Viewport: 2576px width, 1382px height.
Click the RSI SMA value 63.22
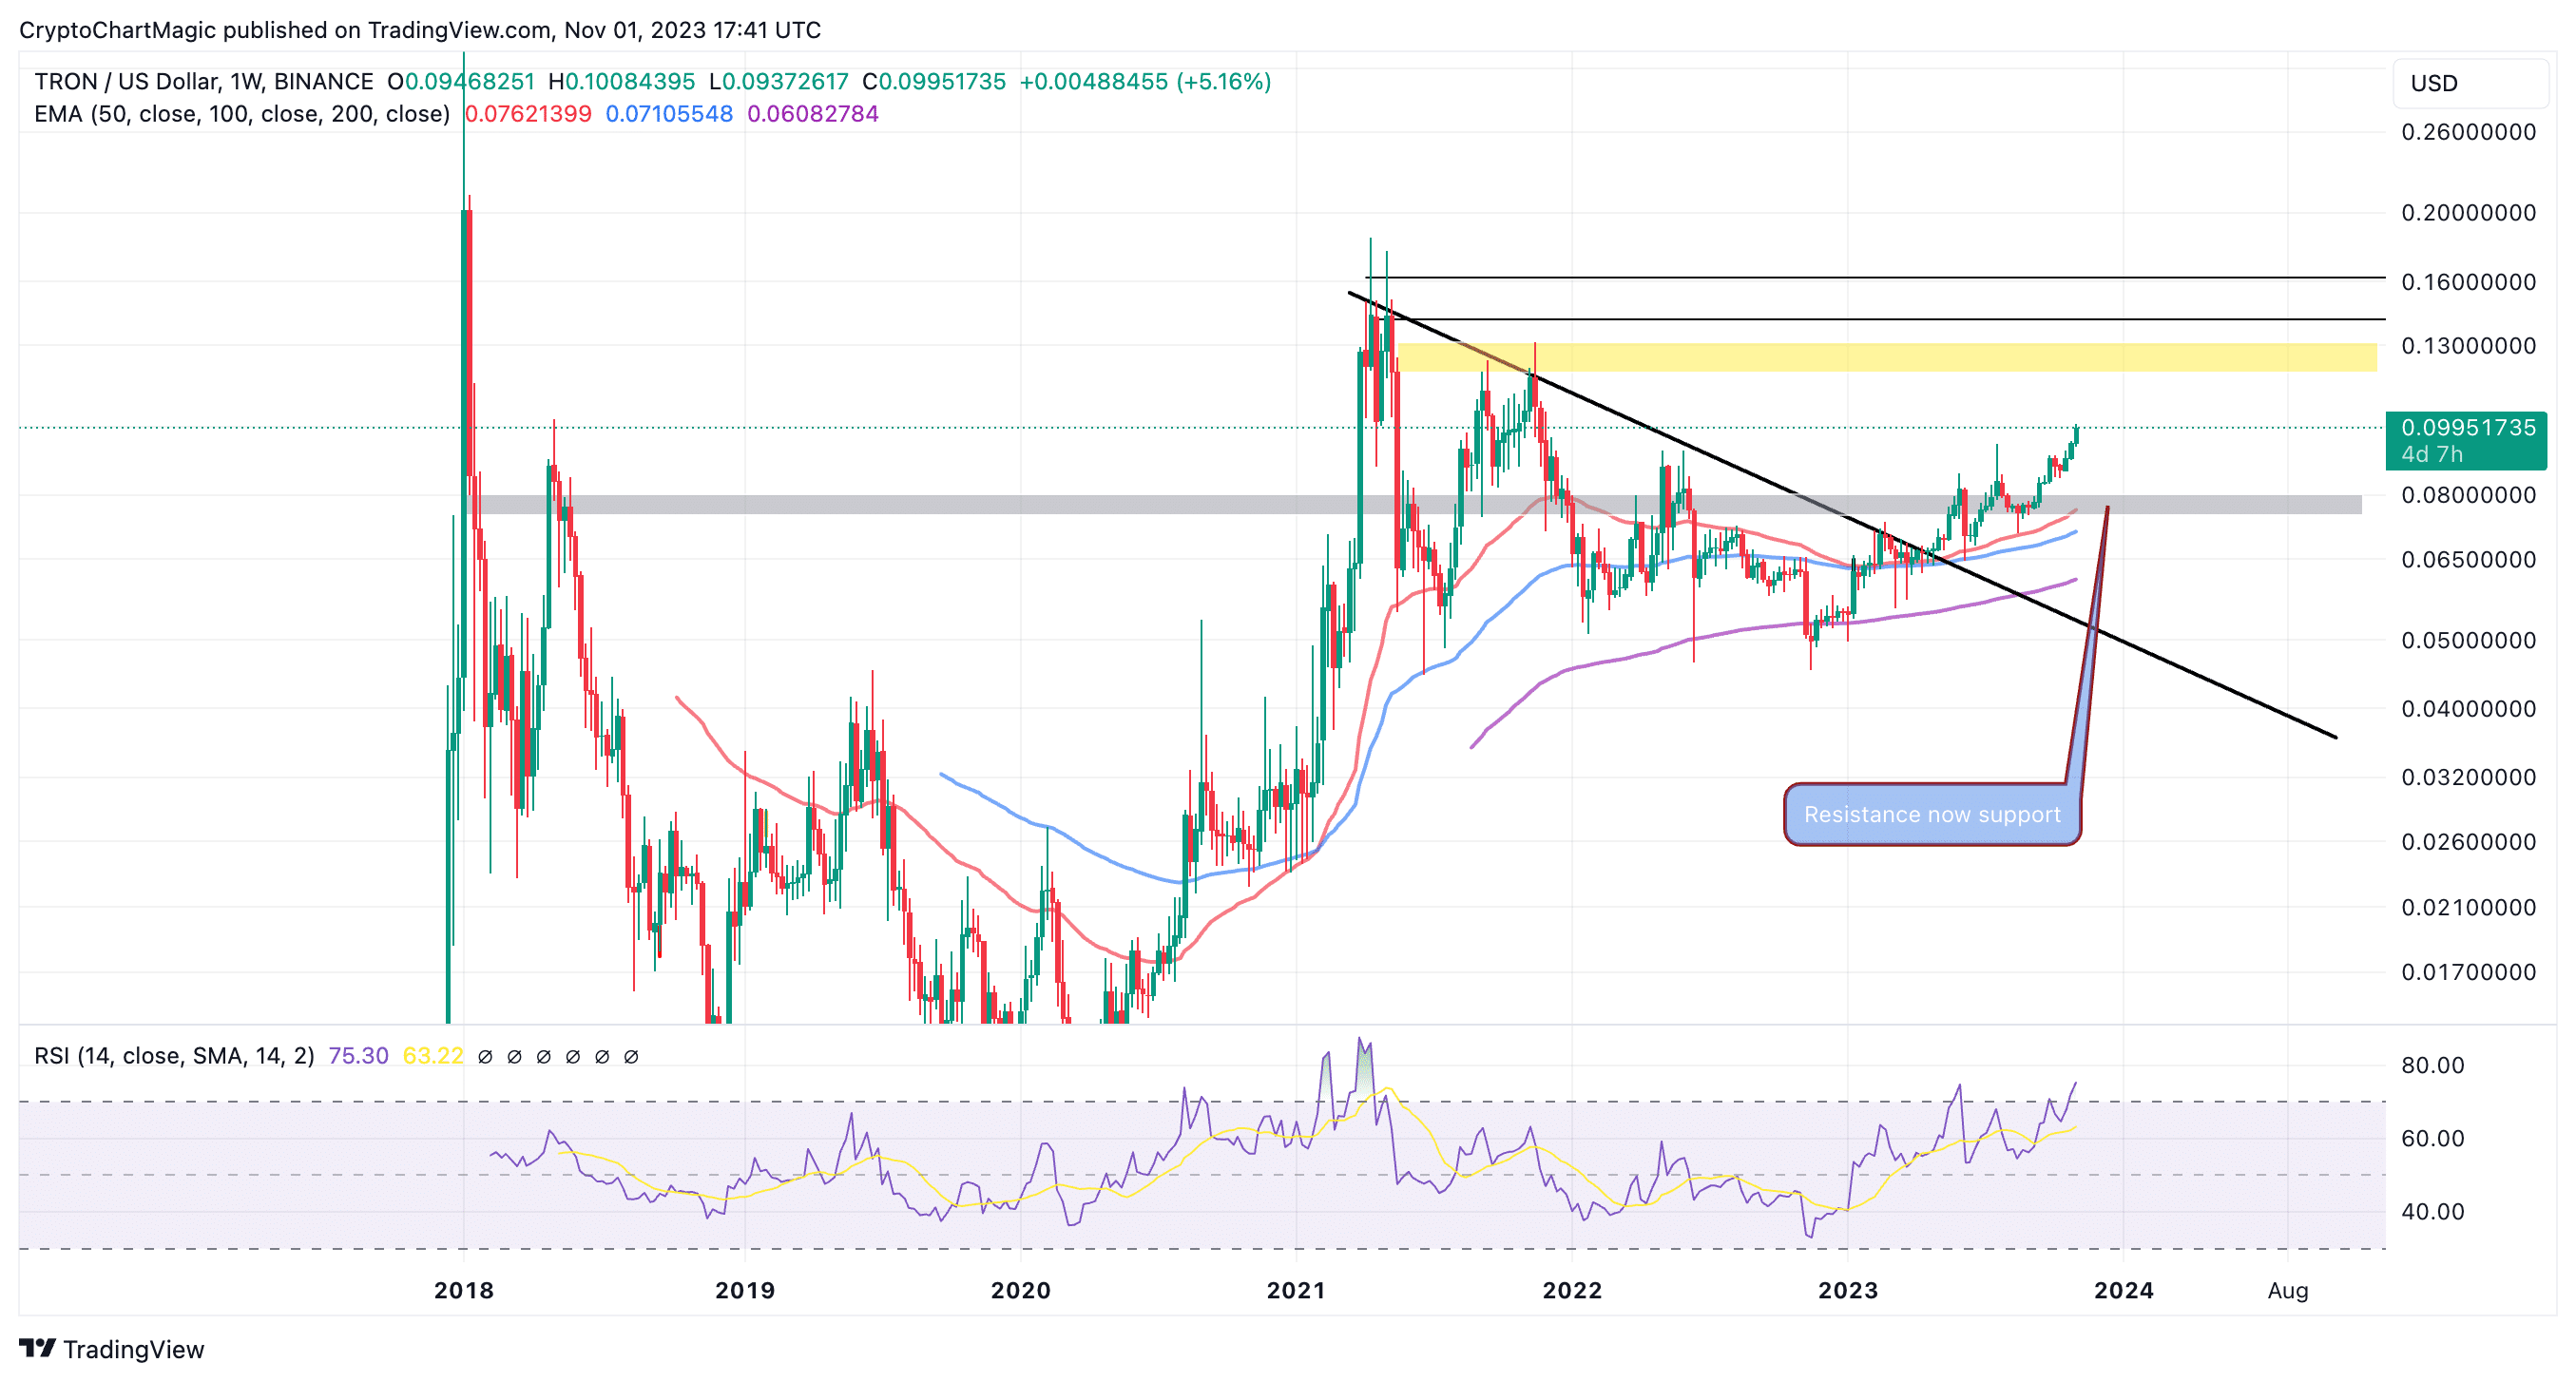pos(433,1056)
